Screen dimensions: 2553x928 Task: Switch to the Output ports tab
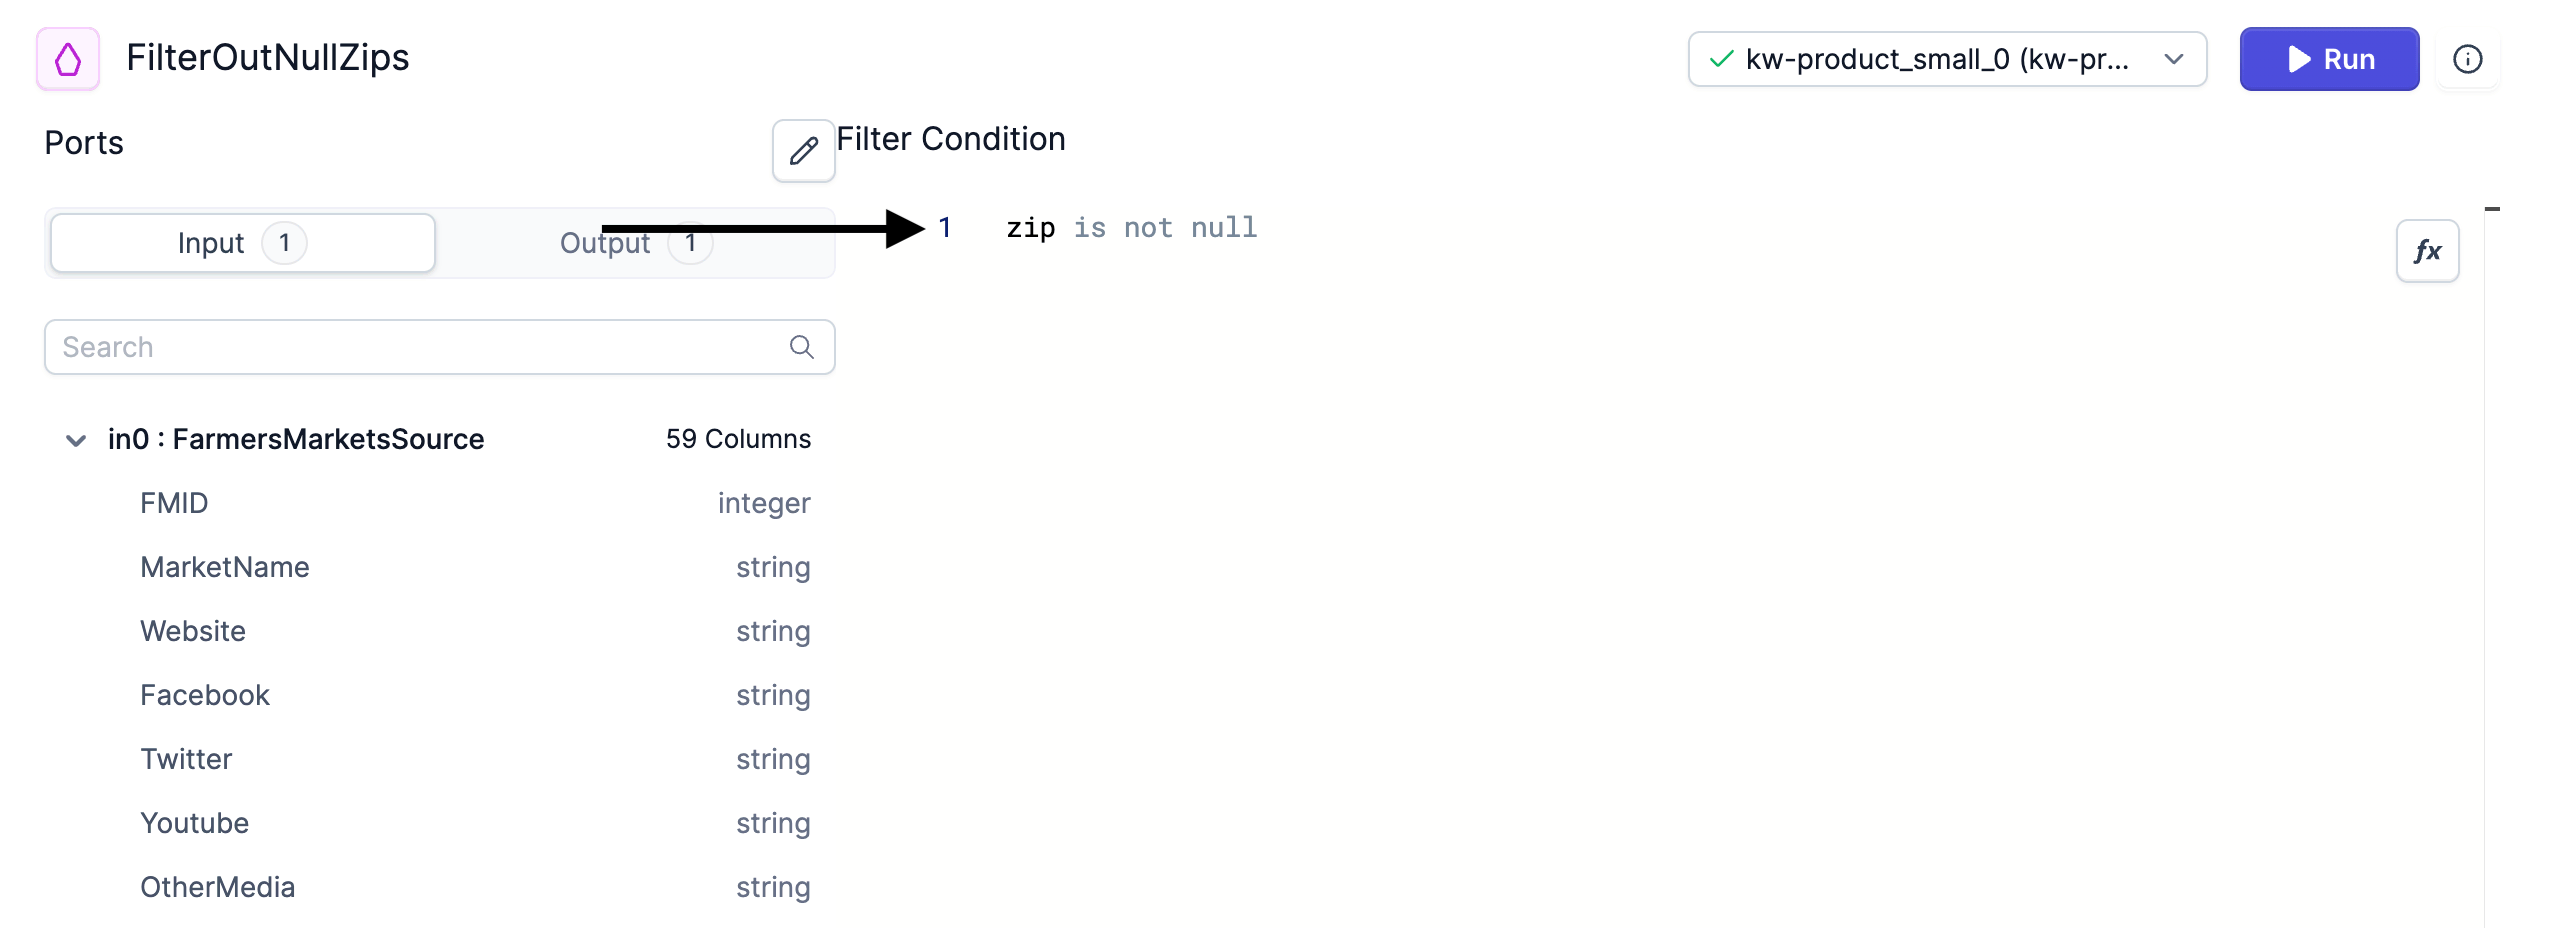(x=636, y=243)
